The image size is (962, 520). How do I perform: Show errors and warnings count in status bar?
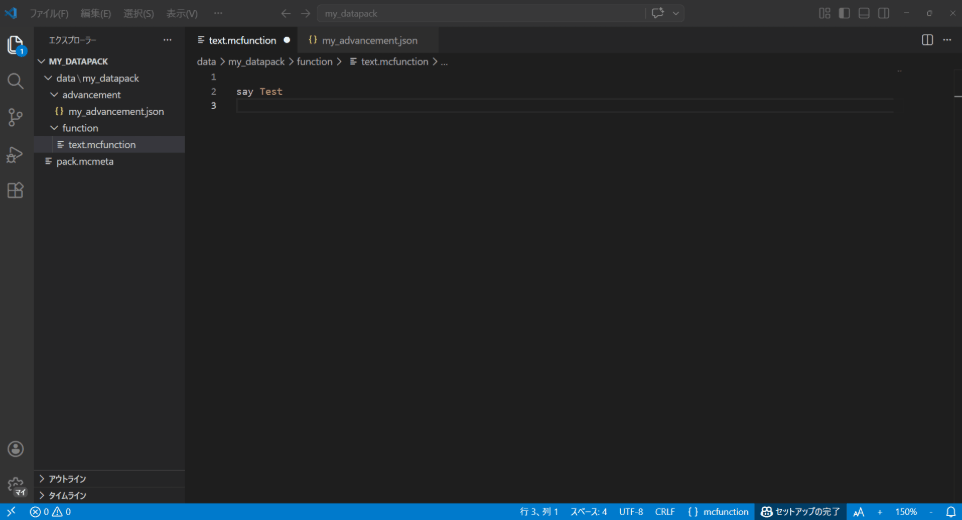tap(50, 511)
